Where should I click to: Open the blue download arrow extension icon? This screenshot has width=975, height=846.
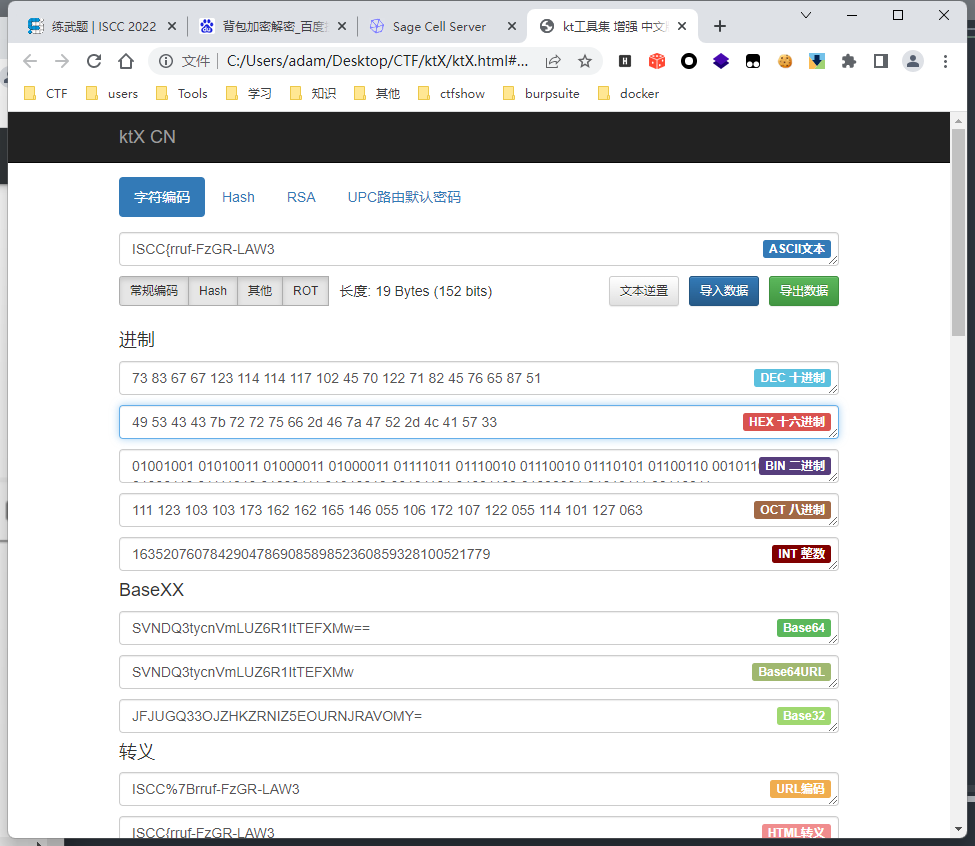(x=816, y=61)
